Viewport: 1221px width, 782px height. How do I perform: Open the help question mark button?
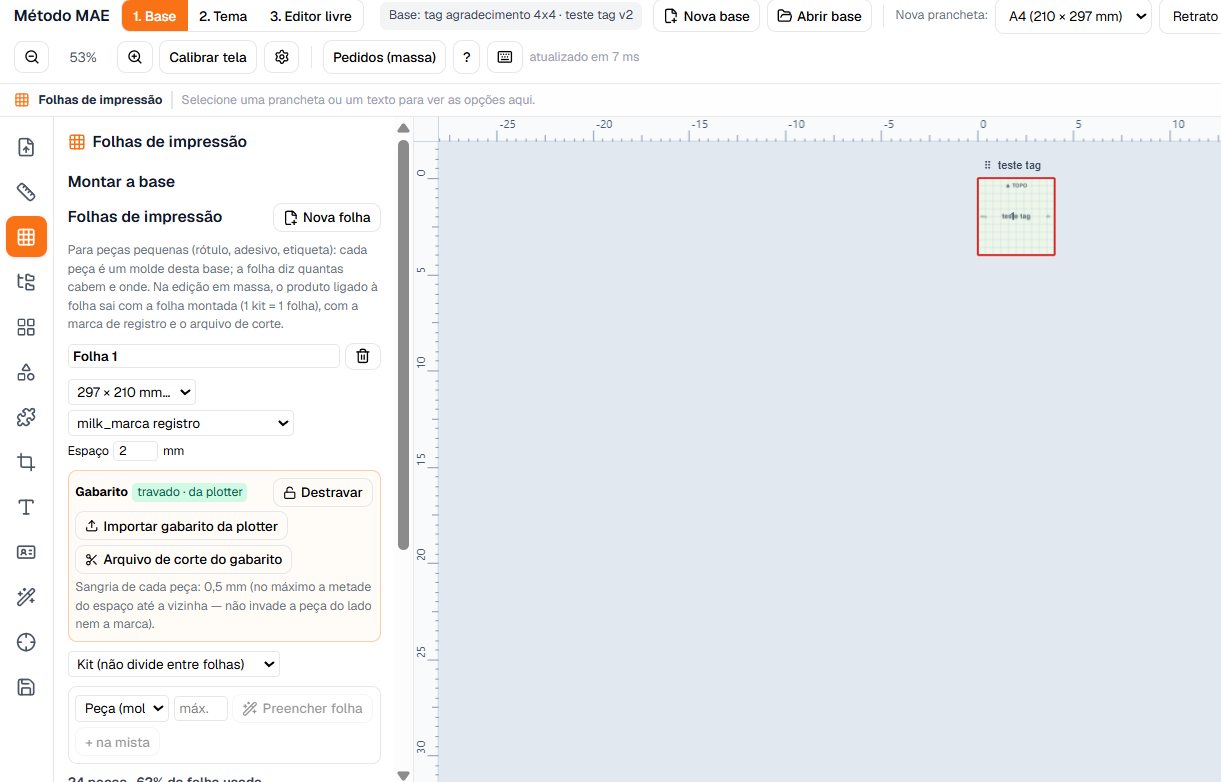pyautogui.click(x=466, y=57)
